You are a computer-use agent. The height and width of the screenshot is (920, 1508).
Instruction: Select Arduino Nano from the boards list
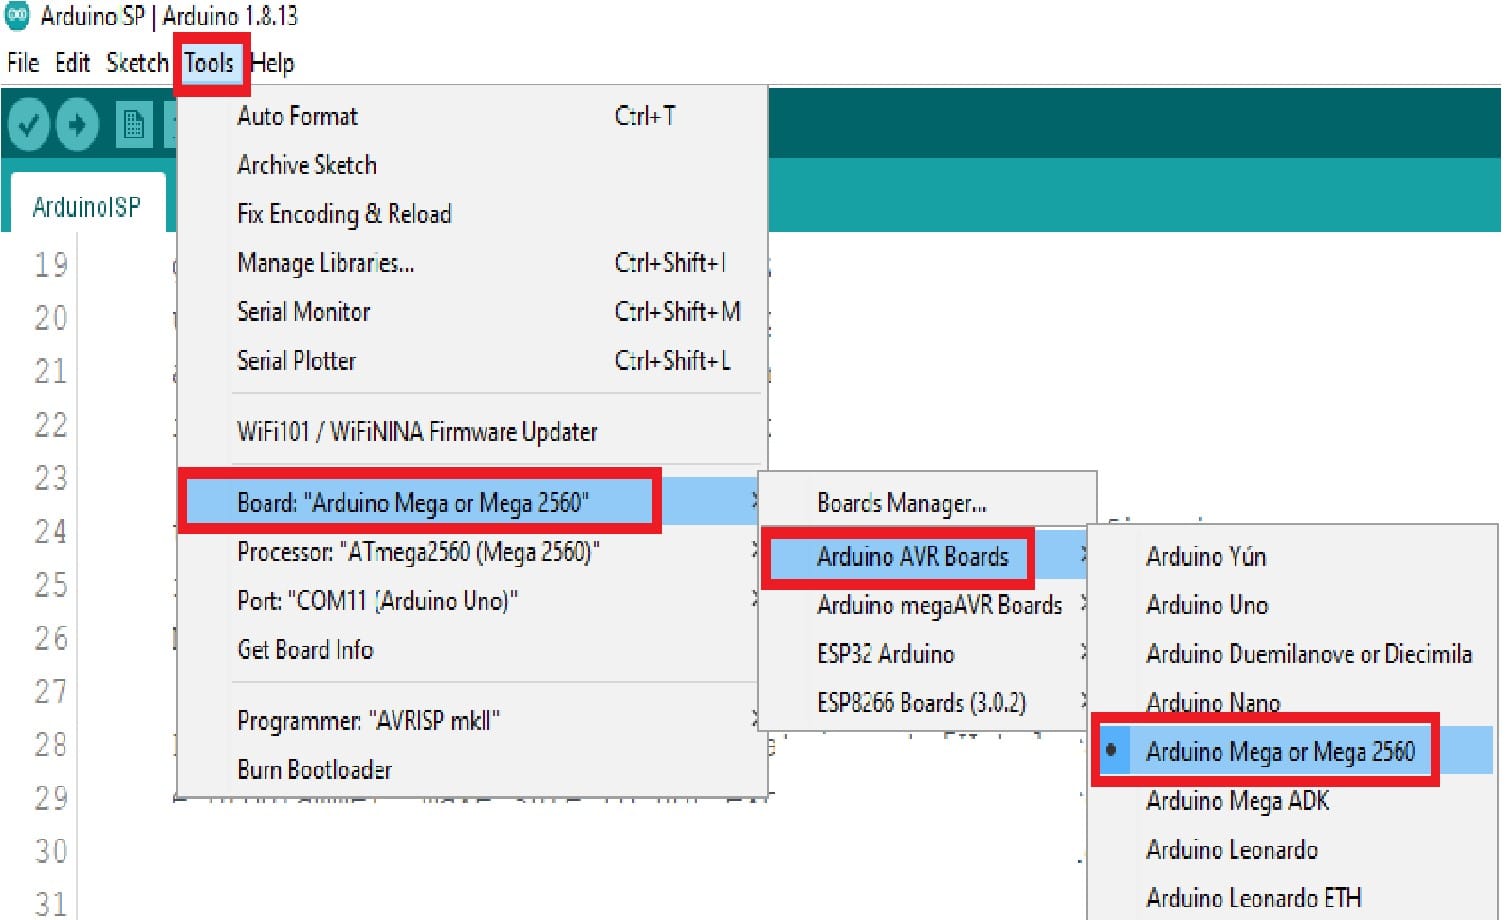pos(1211,703)
